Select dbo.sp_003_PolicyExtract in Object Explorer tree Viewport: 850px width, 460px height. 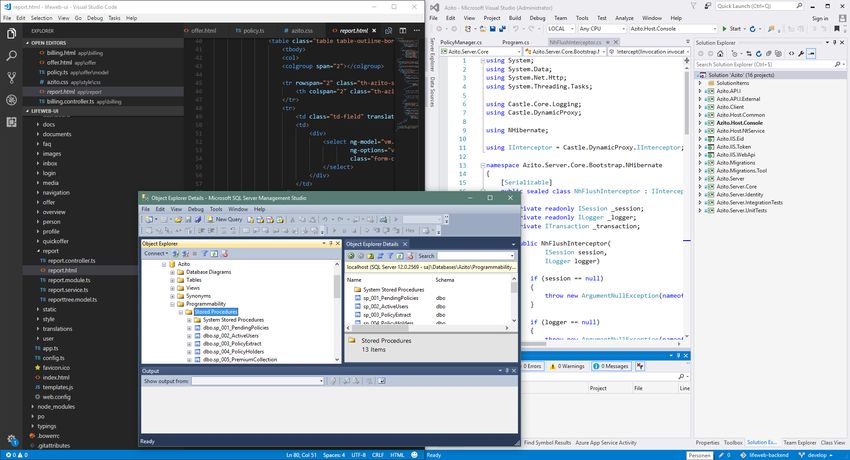231,344
